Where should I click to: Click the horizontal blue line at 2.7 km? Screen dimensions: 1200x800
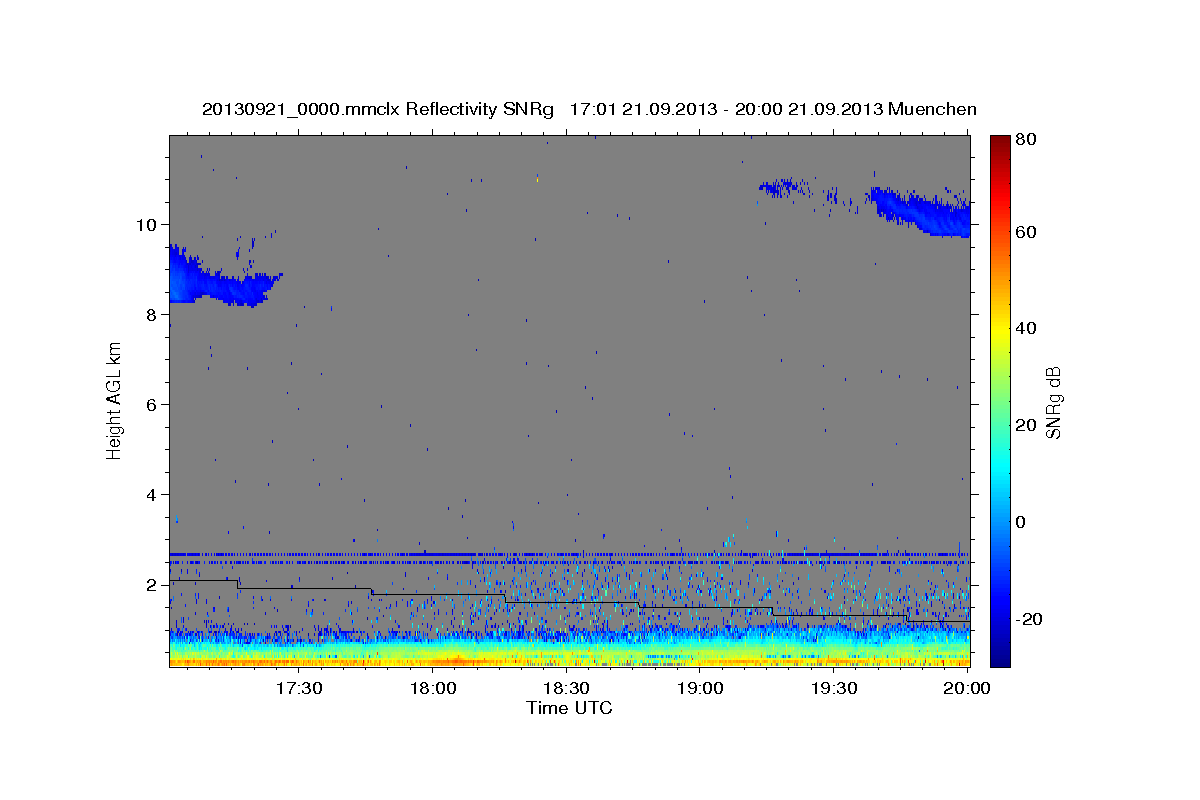click(569, 554)
